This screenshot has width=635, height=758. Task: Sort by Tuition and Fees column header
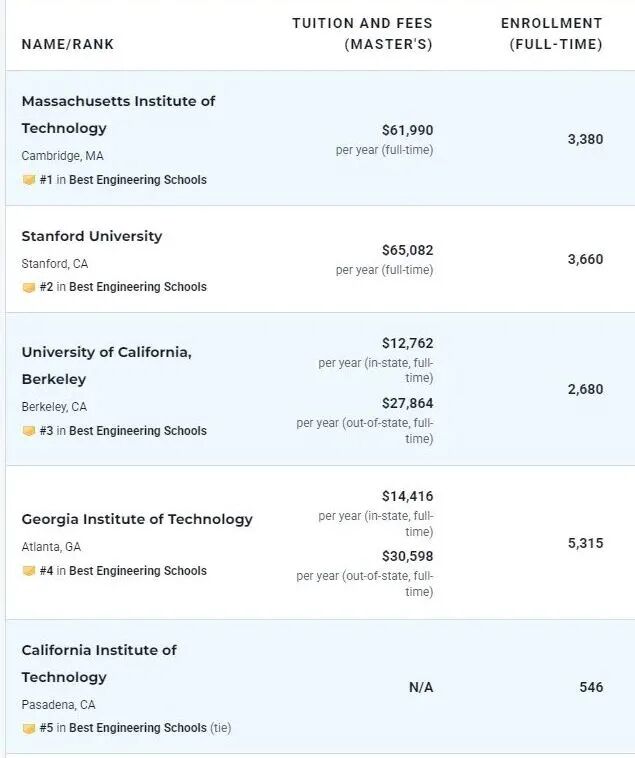tap(362, 34)
